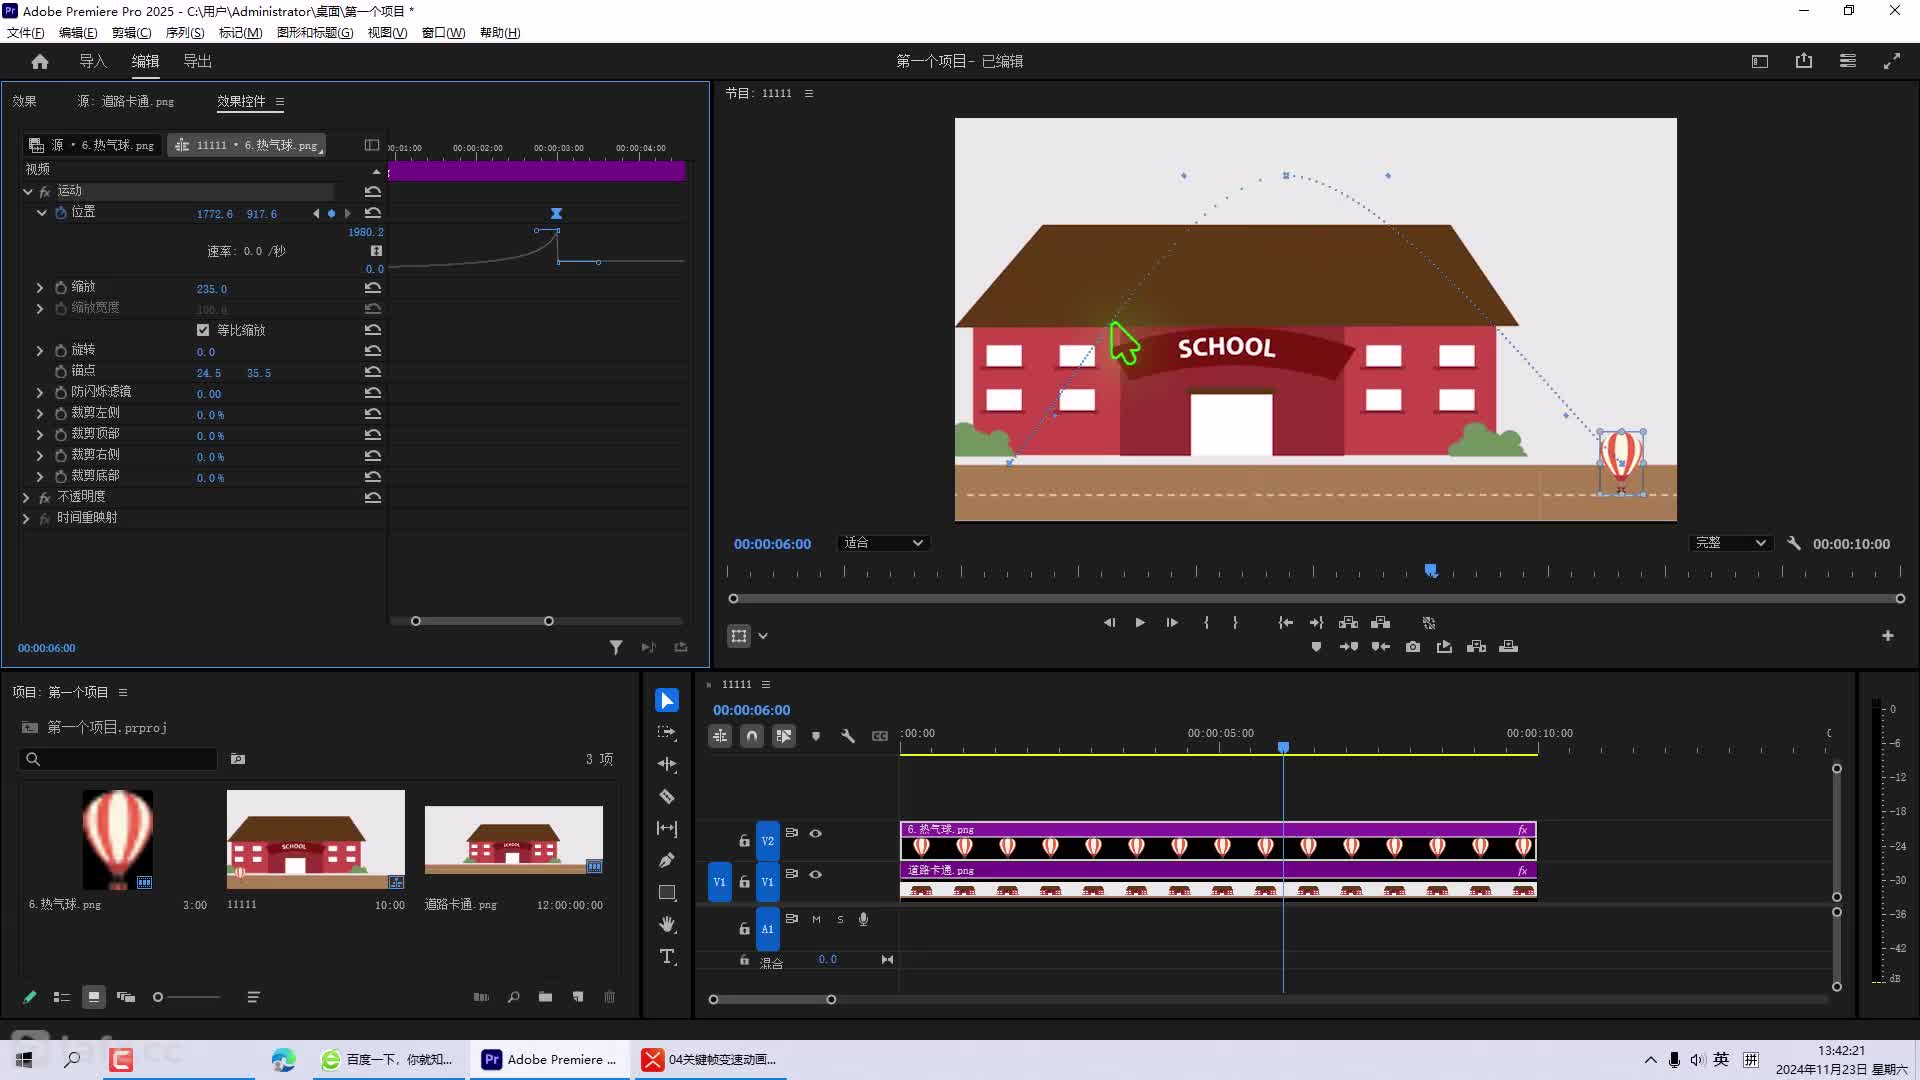Open timeline display settings wrench
Image resolution: width=1920 pixels, height=1080 pixels.
848,736
